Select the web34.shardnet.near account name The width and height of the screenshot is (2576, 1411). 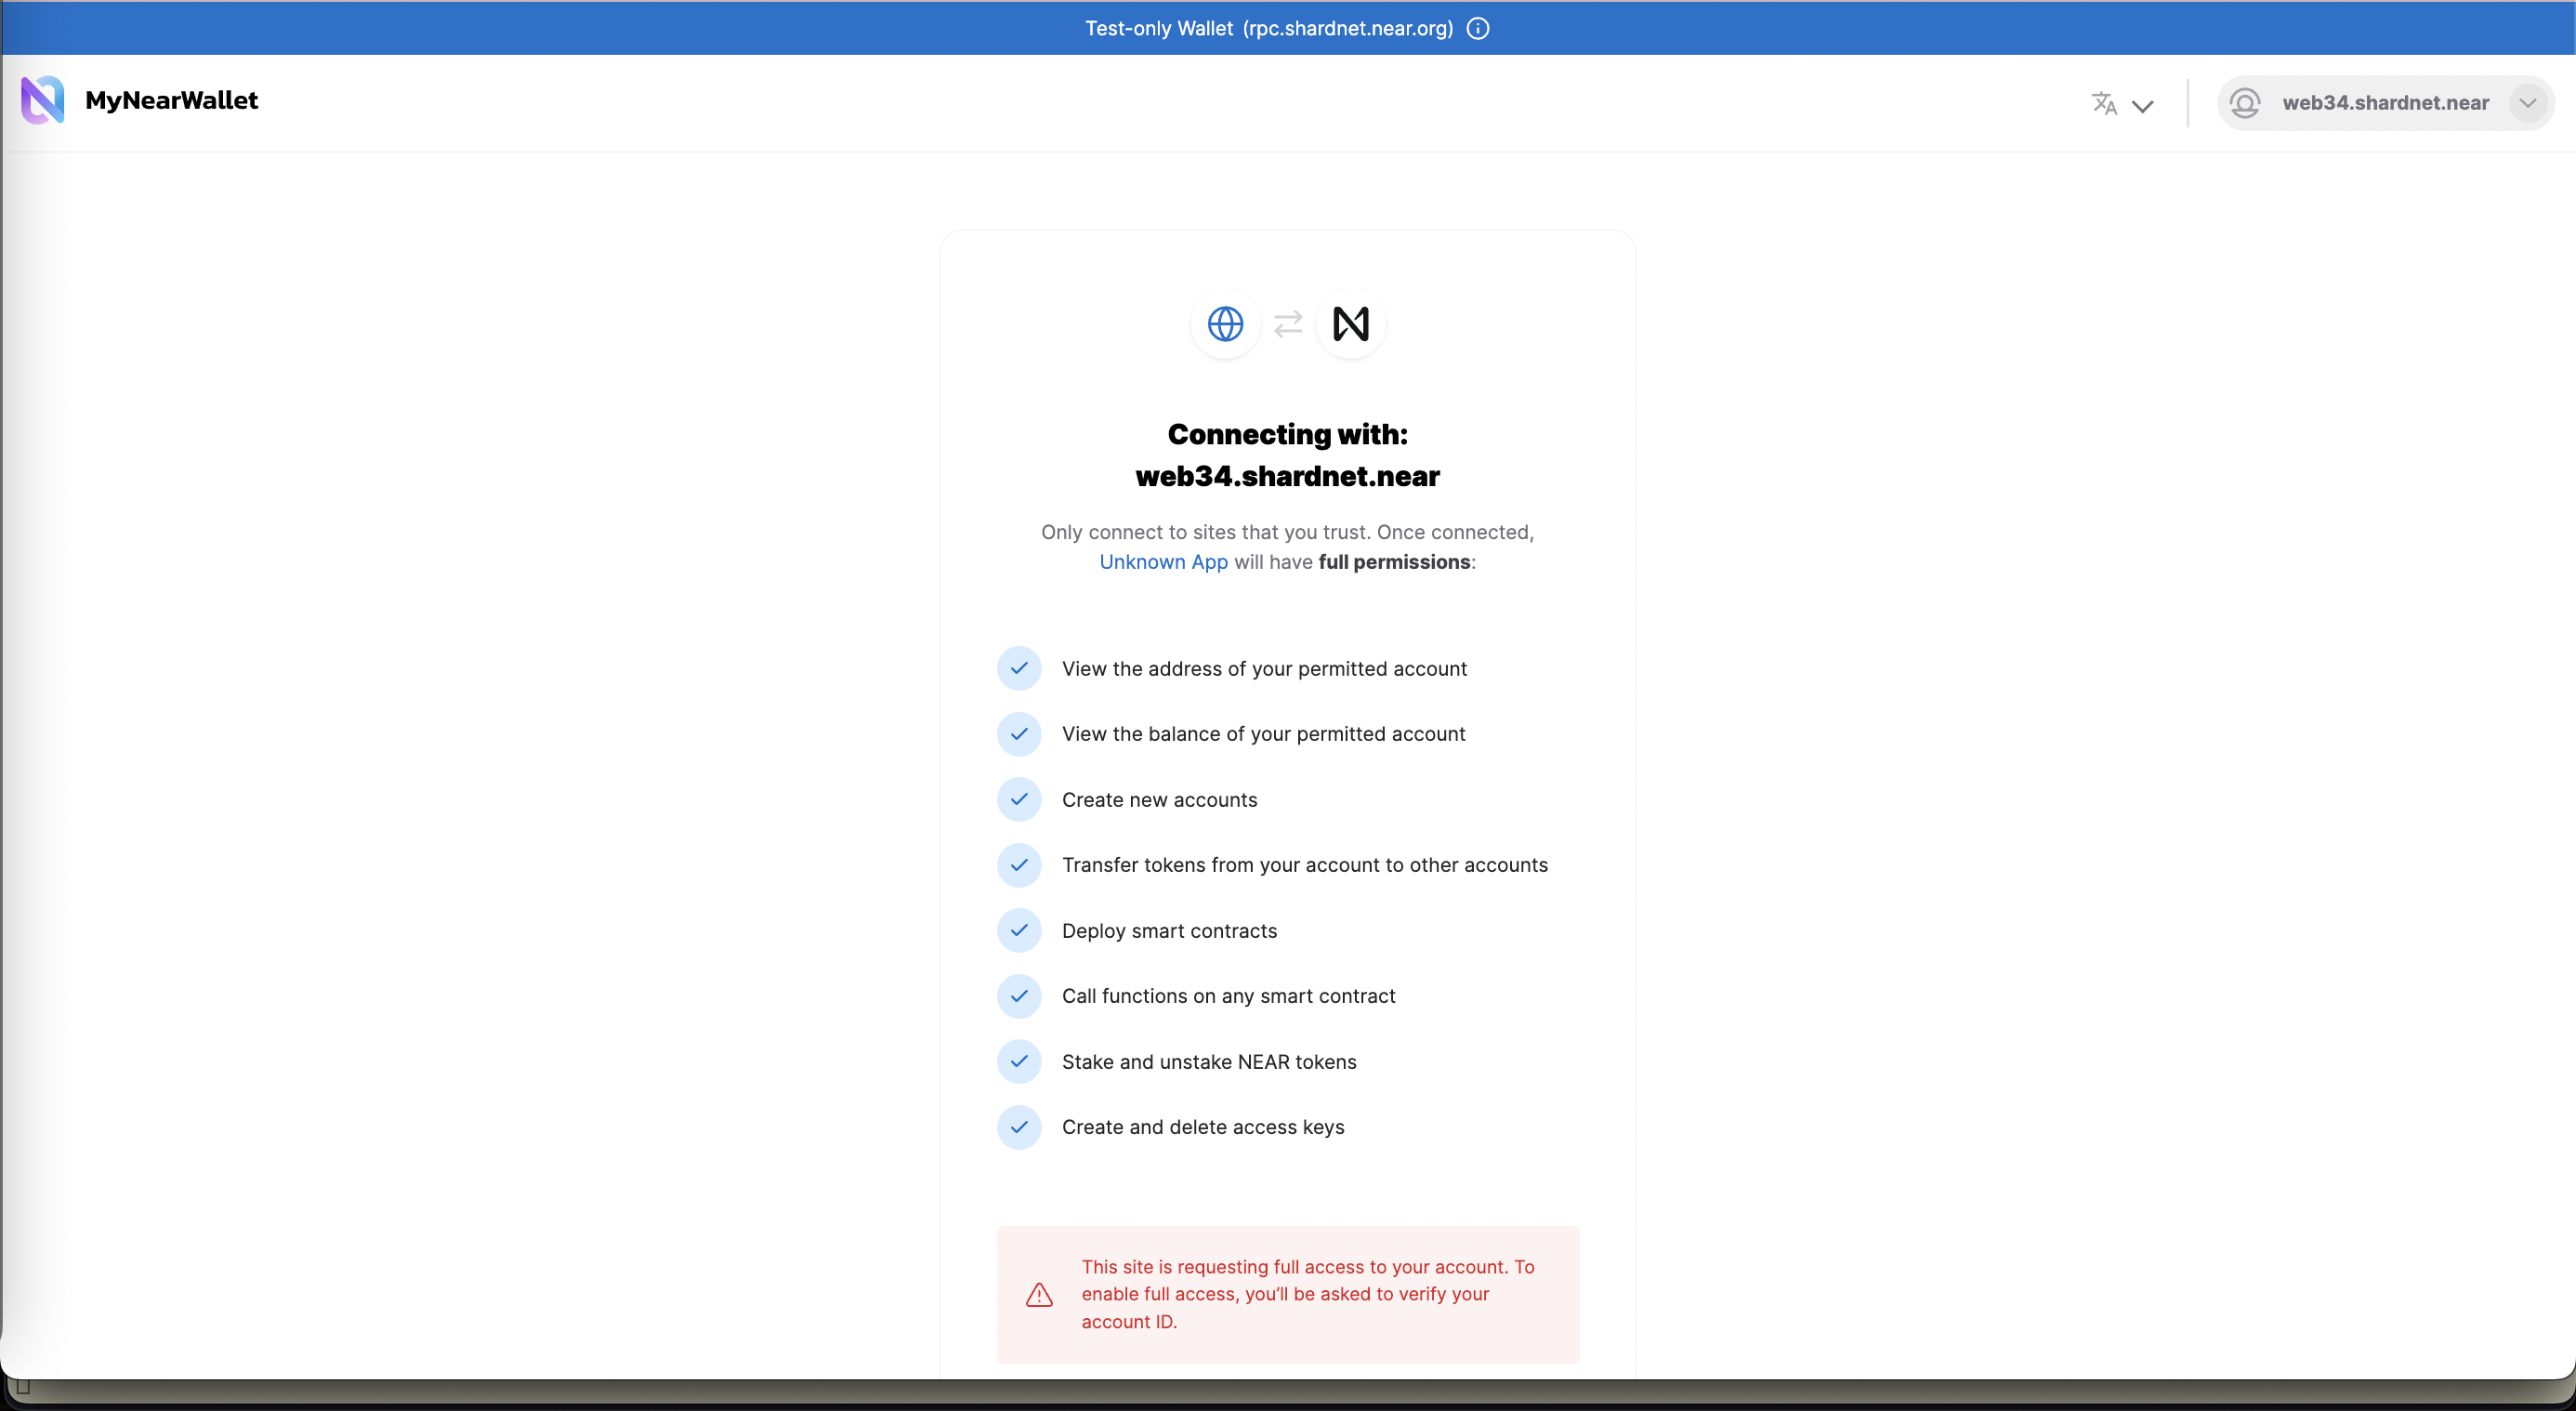(x=2387, y=102)
